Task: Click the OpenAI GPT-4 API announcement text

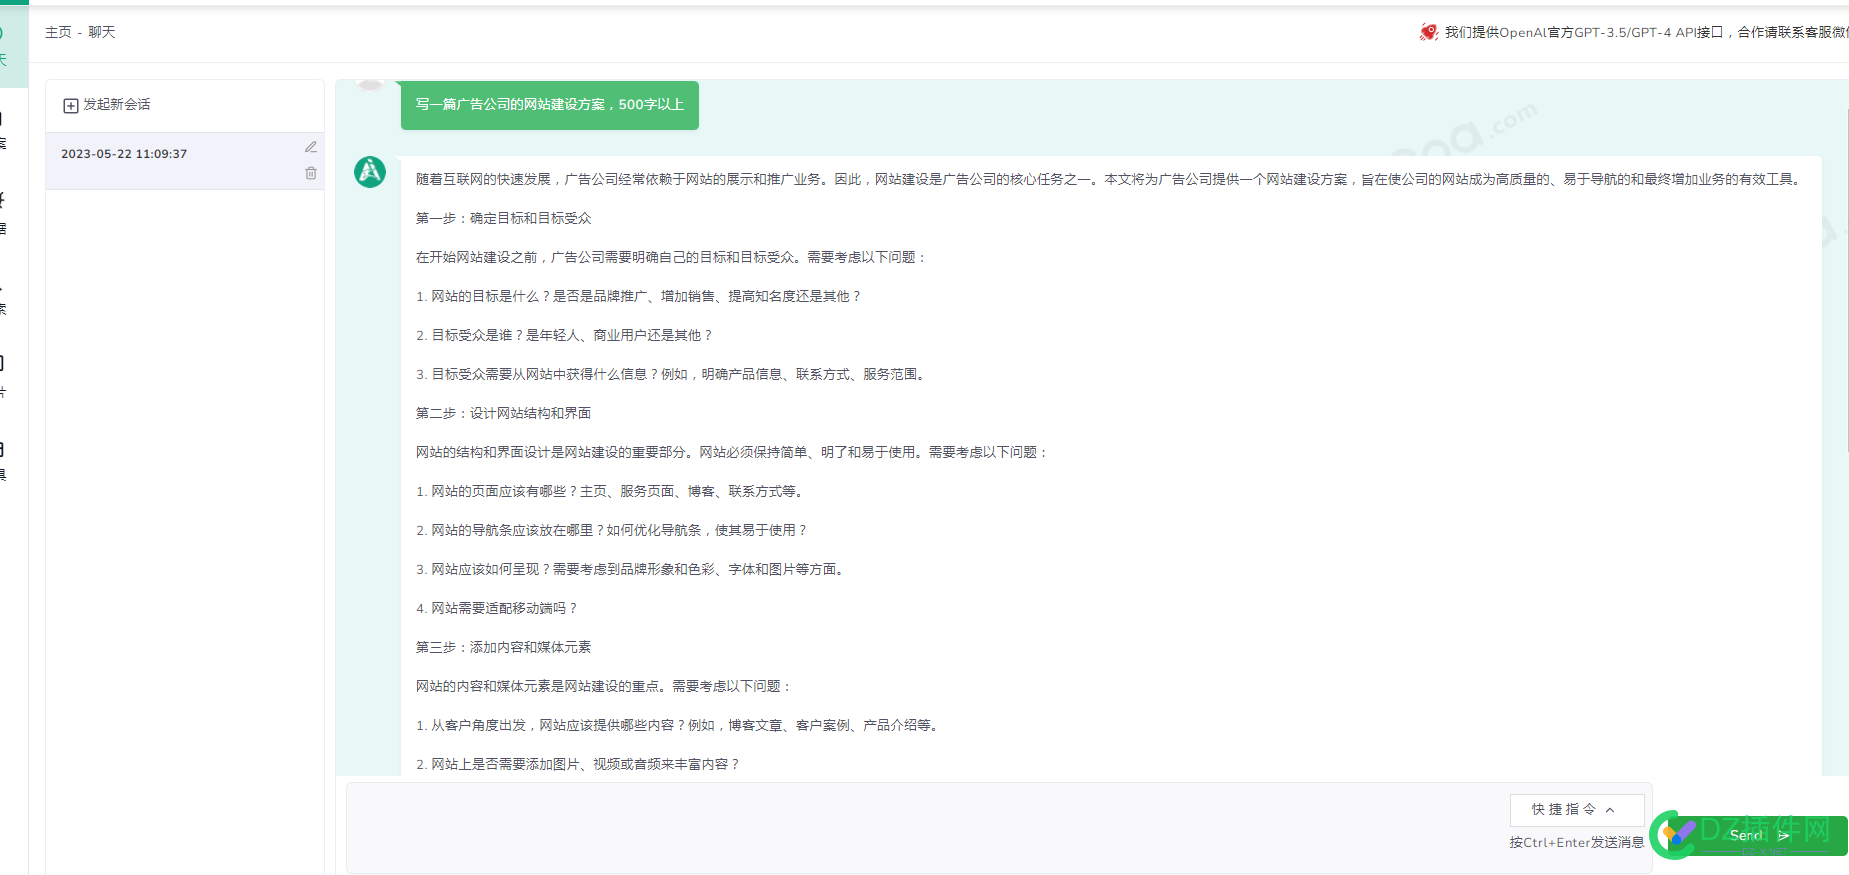Action: click(1646, 32)
